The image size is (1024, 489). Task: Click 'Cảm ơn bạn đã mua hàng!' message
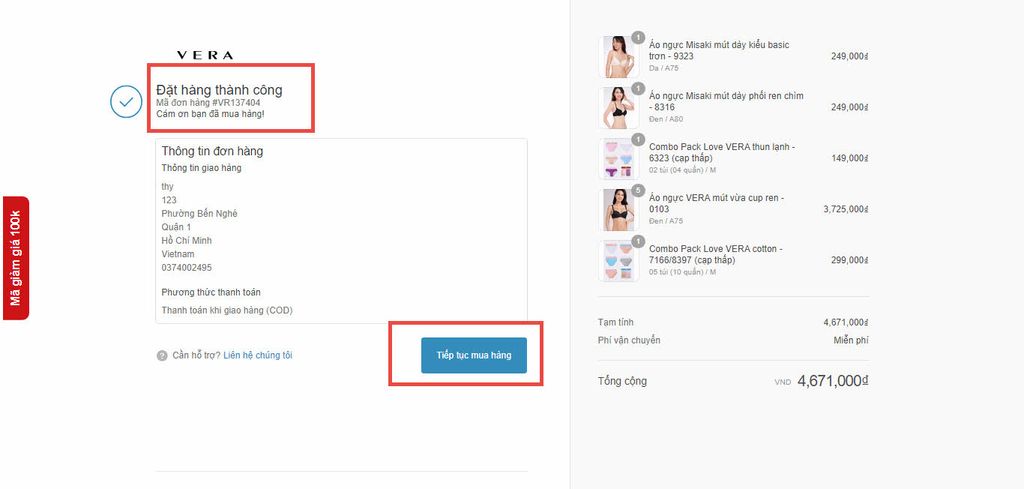click(210, 114)
